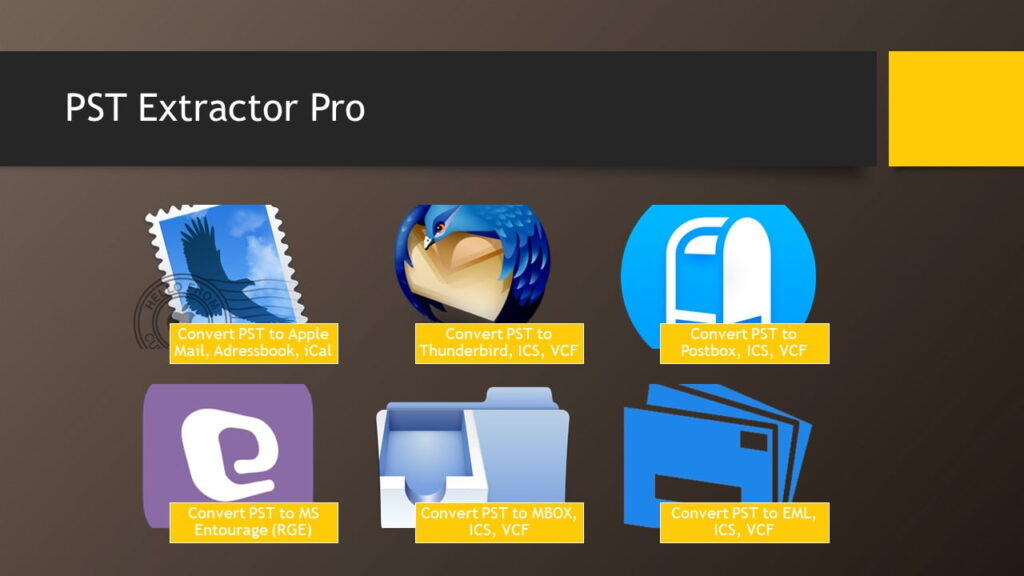Screen dimensions: 1024x576
Task: Click the PST Extractor Pro title text
Action: [215, 108]
